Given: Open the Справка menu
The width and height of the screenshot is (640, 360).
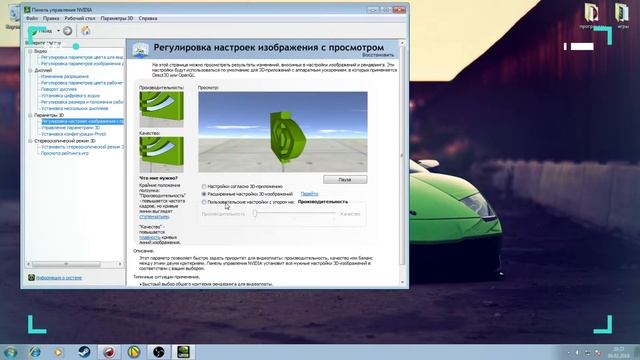Looking at the screenshot, I should [x=148, y=18].
